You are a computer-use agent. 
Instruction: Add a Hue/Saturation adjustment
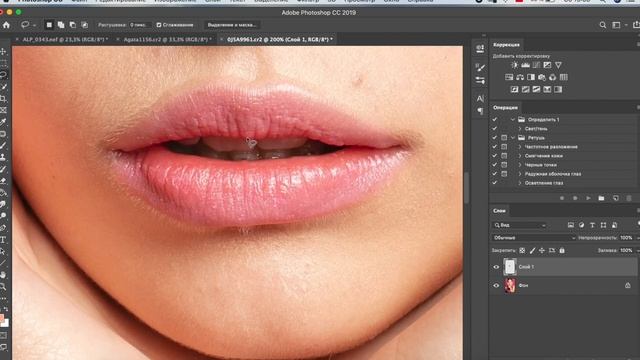(x=509, y=77)
